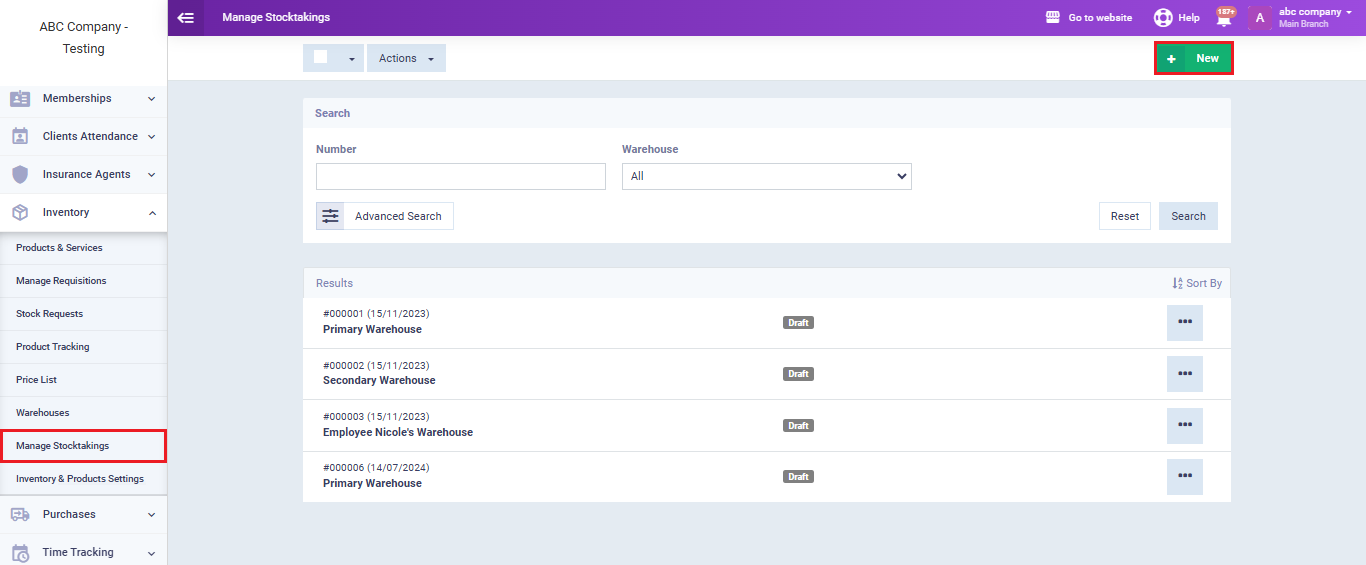
Task: Click the Go to website icon
Action: [x=1052, y=18]
